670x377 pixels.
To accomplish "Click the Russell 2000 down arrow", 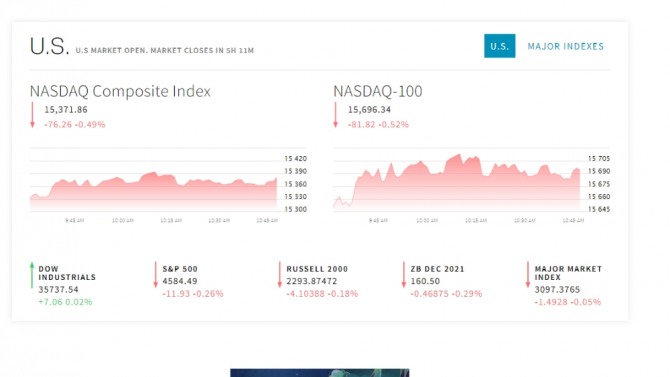I will click(279, 275).
